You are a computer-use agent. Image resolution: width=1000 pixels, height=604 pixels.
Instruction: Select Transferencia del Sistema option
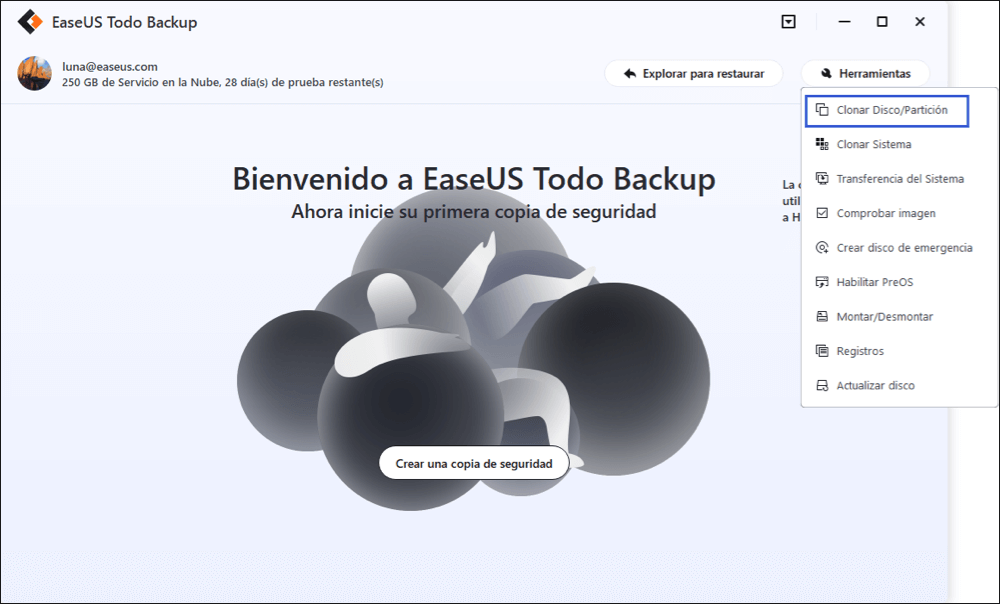coord(899,179)
